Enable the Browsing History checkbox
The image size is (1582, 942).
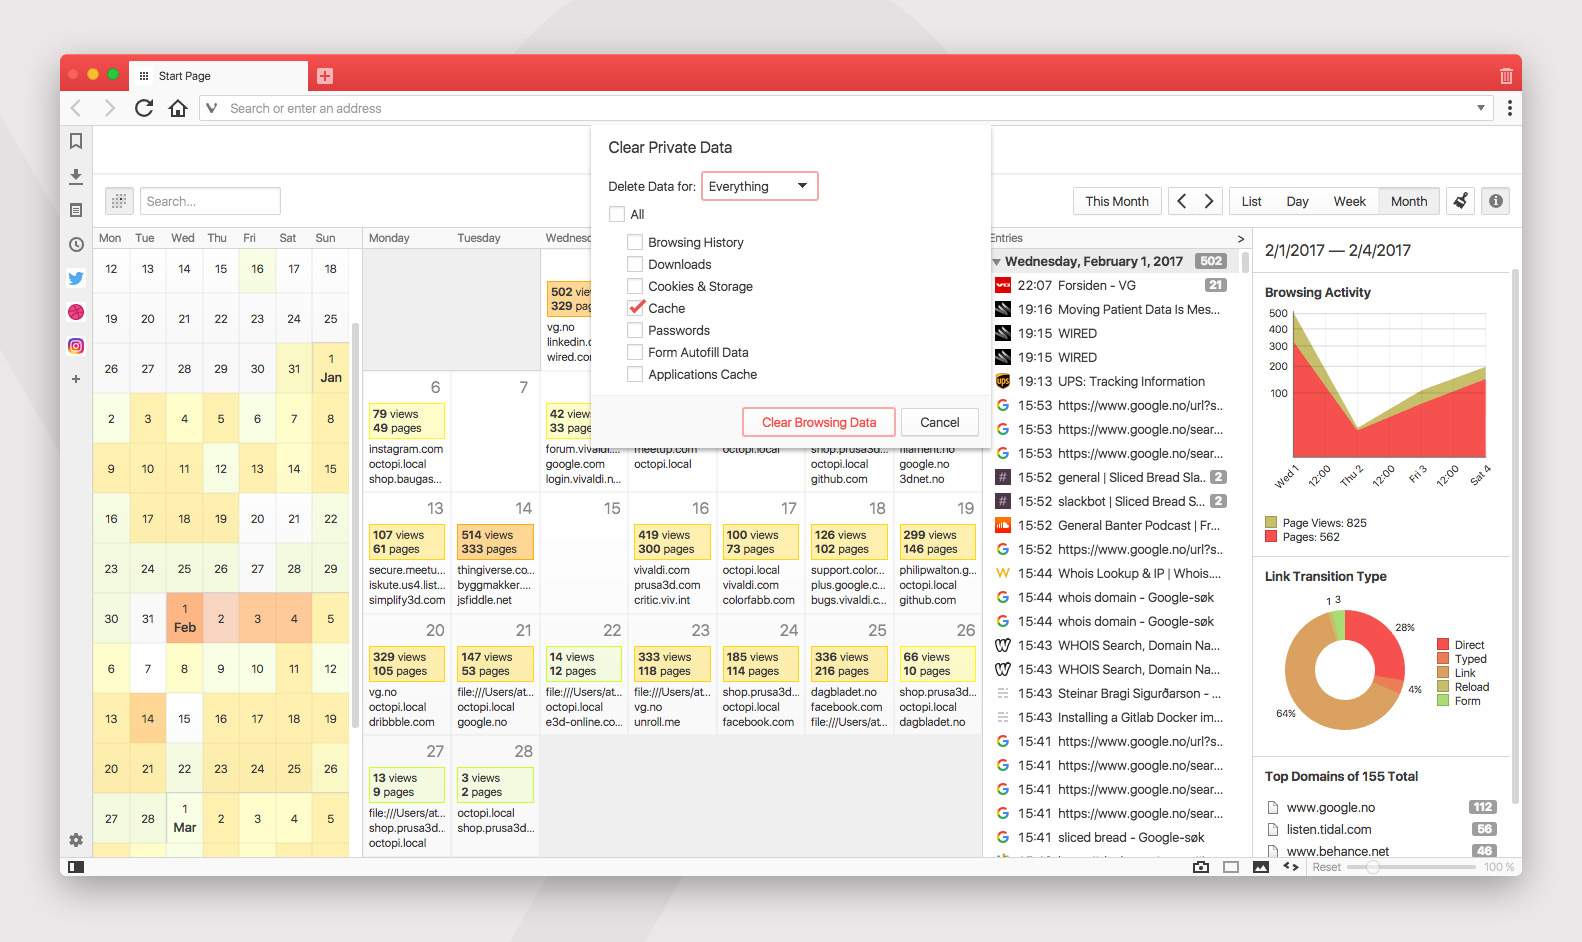[635, 242]
